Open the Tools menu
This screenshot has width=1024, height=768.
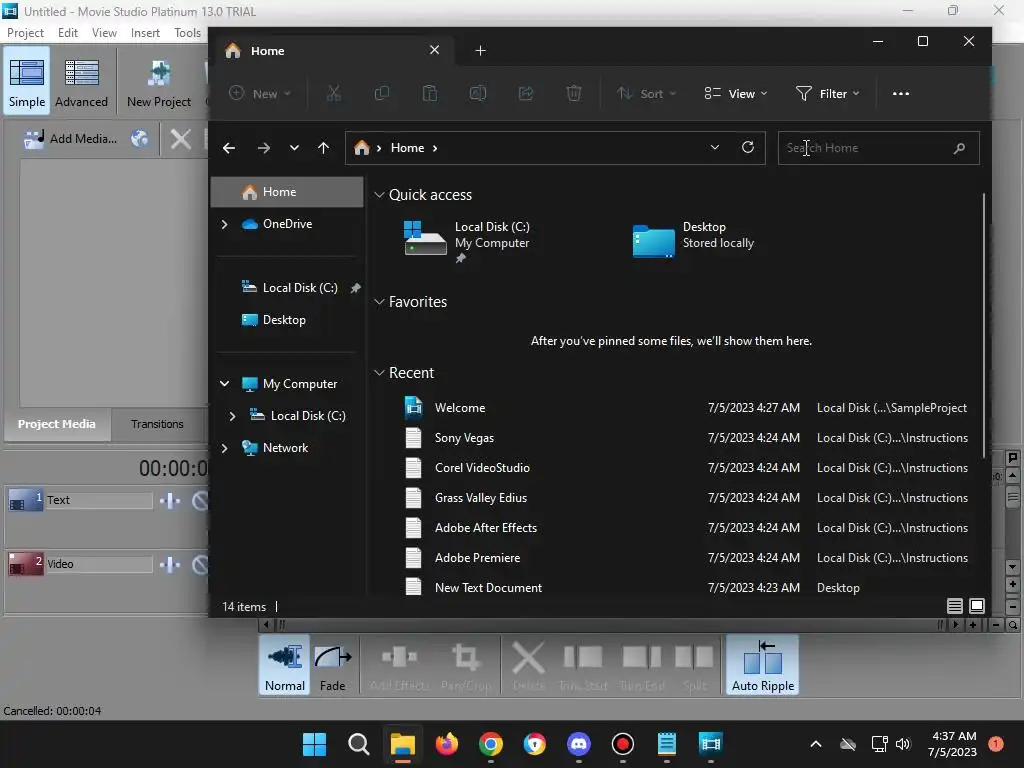coord(187,33)
